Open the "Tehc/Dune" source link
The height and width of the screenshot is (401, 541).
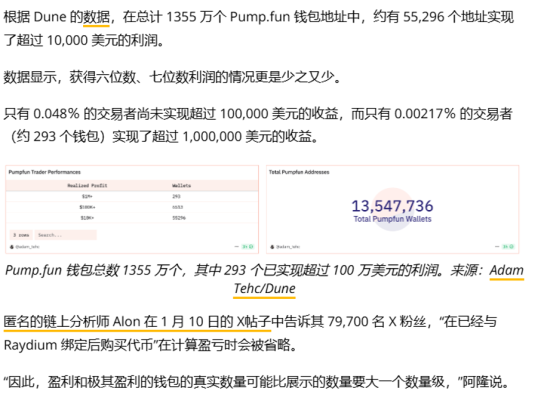click(x=264, y=288)
